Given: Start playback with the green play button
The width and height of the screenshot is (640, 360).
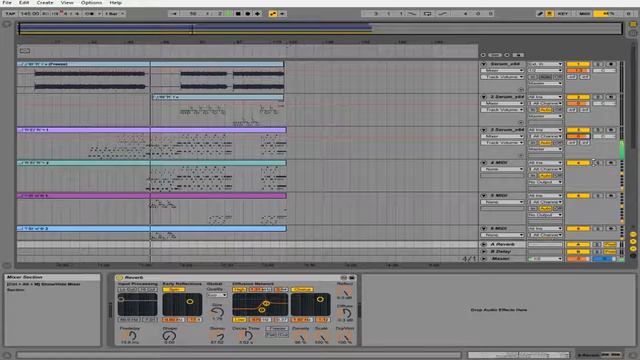Looking at the screenshot, I should click(229, 13).
